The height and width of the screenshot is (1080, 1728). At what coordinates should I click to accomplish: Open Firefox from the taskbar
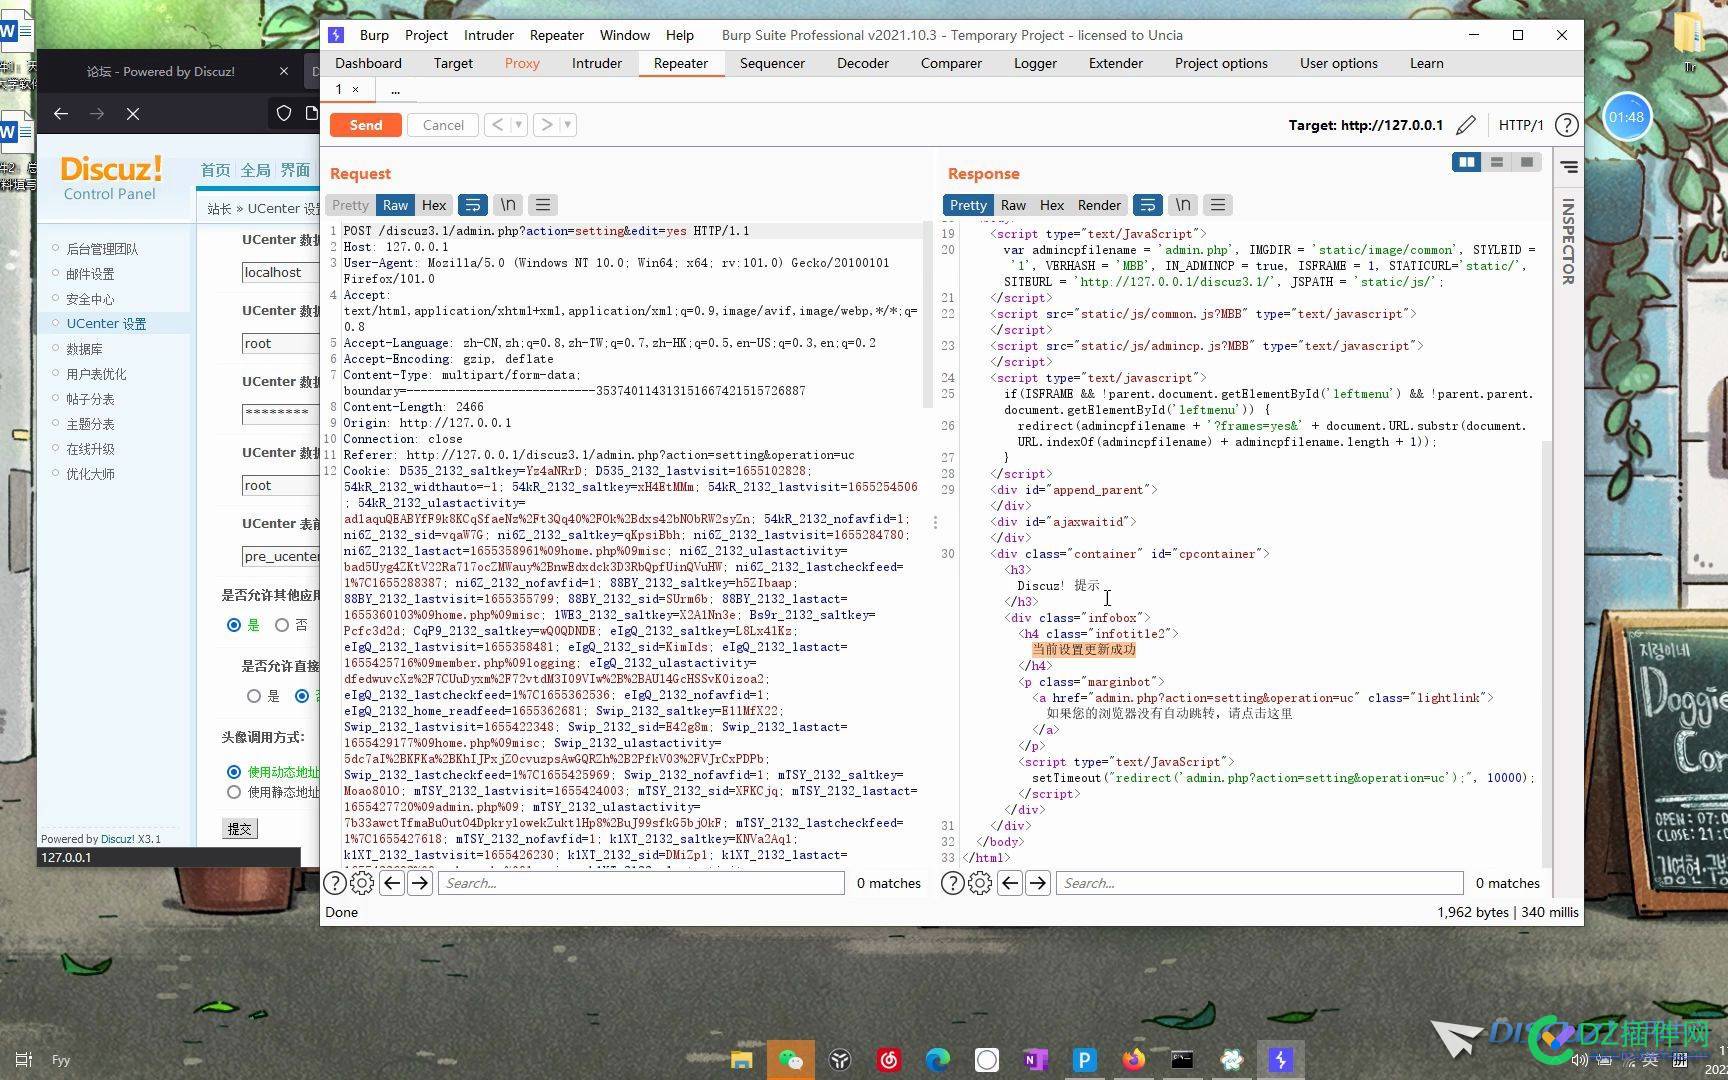(1133, 1059)
